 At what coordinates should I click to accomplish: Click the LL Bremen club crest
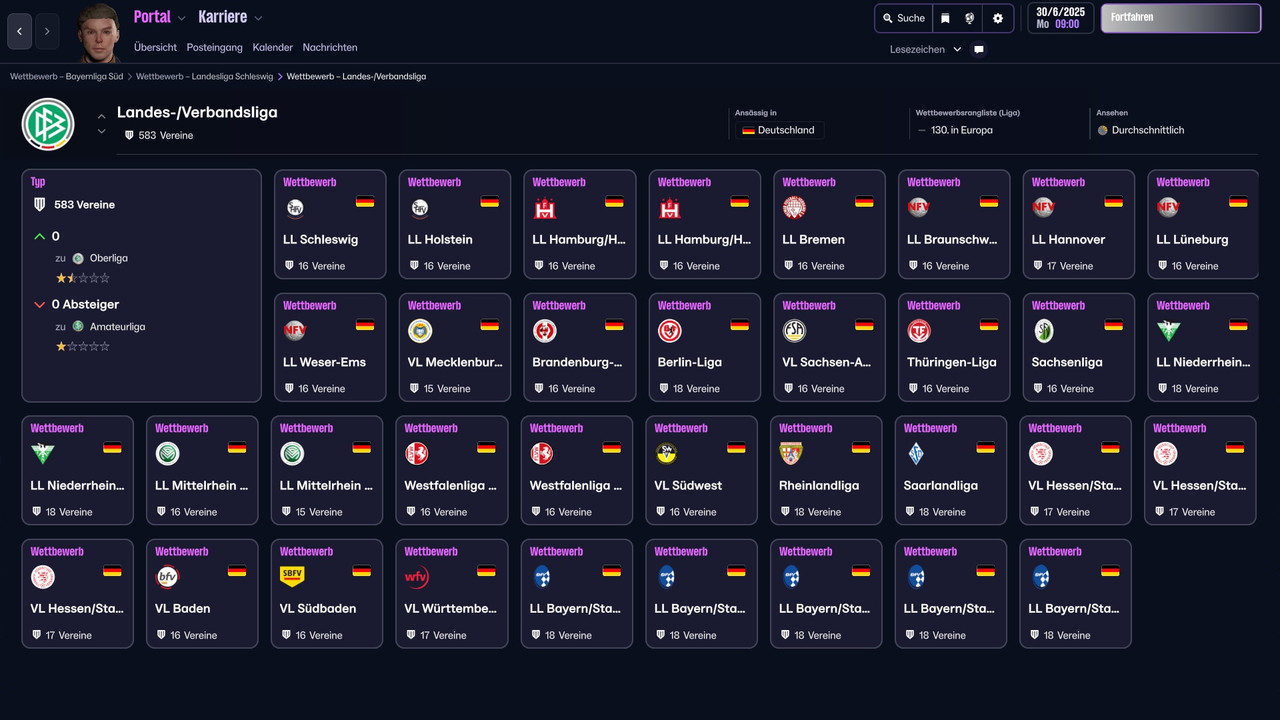tap(794, 207)
